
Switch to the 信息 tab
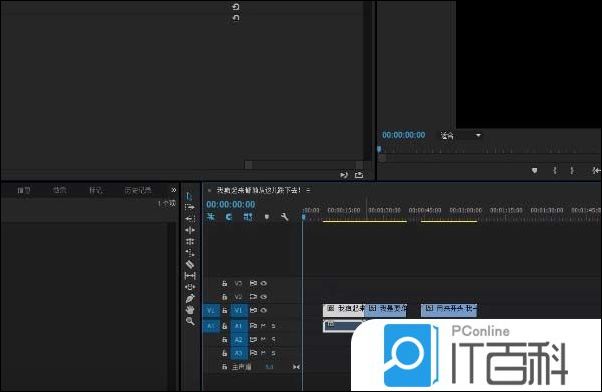pyautogui.click(x=24, y=190)
